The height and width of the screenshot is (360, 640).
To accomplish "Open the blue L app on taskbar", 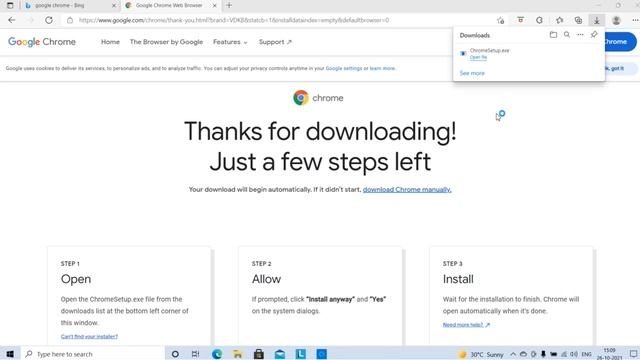I will click(x=301, y=354).
